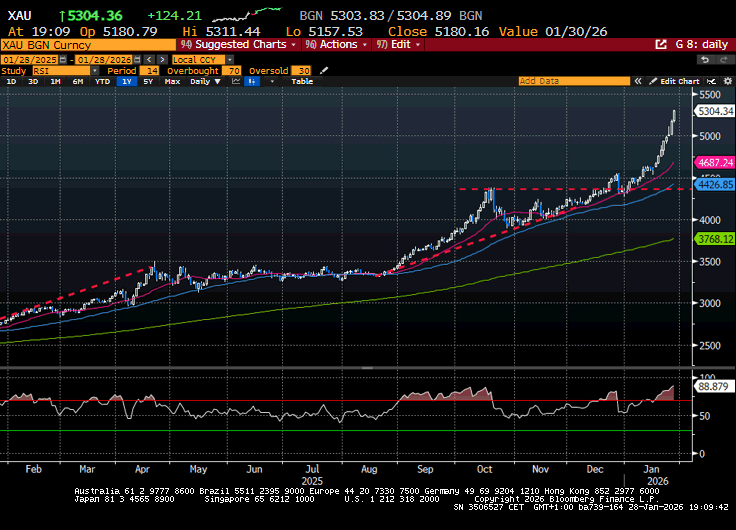The width and height of the screenshot is (736, 530).
Task: Click the pop-out chart window icon
Action: (x=661, y=45)
